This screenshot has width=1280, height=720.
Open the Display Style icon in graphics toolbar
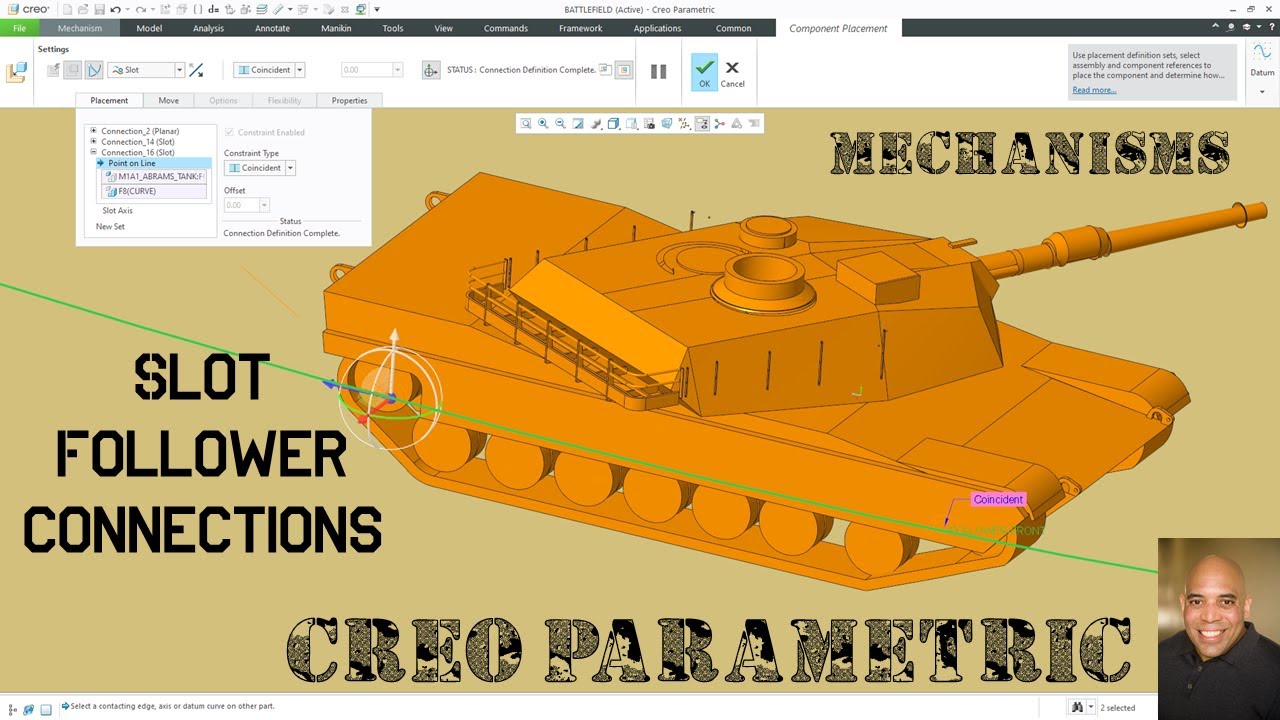point(596,124)
